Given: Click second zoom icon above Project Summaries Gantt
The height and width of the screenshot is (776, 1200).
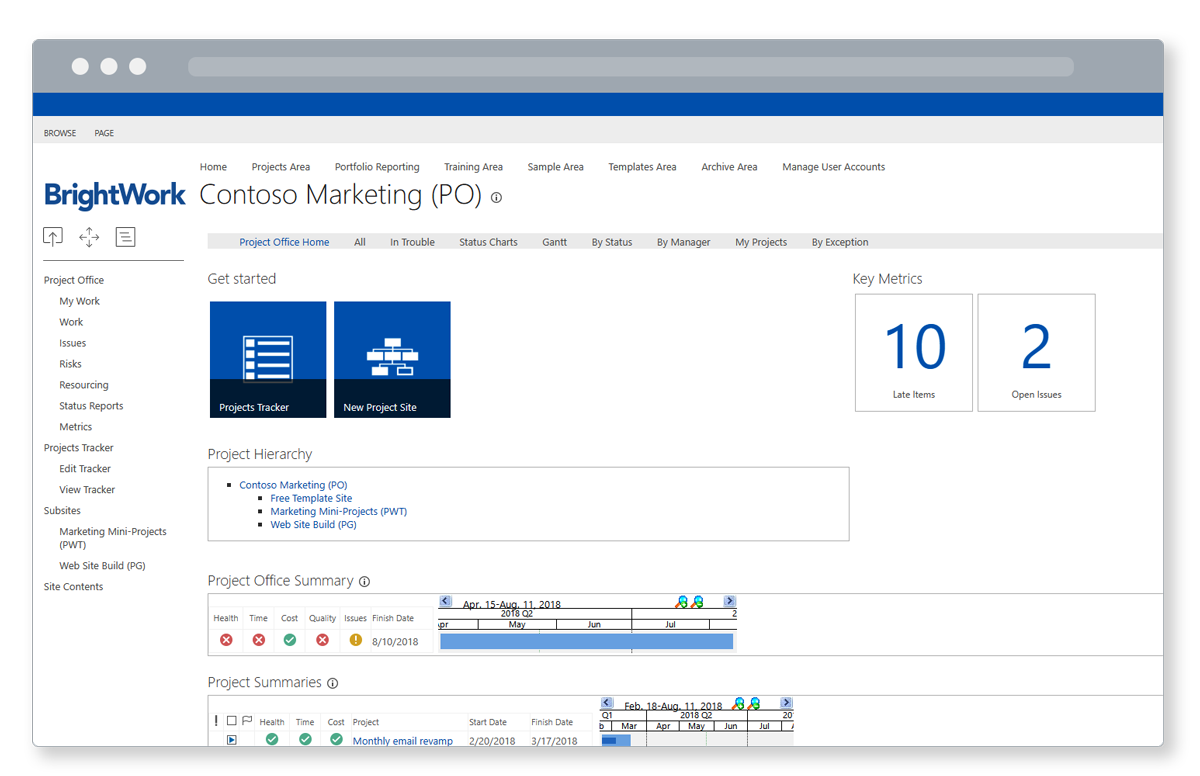Looking at the screenshot, I should [x=754, y=704].
